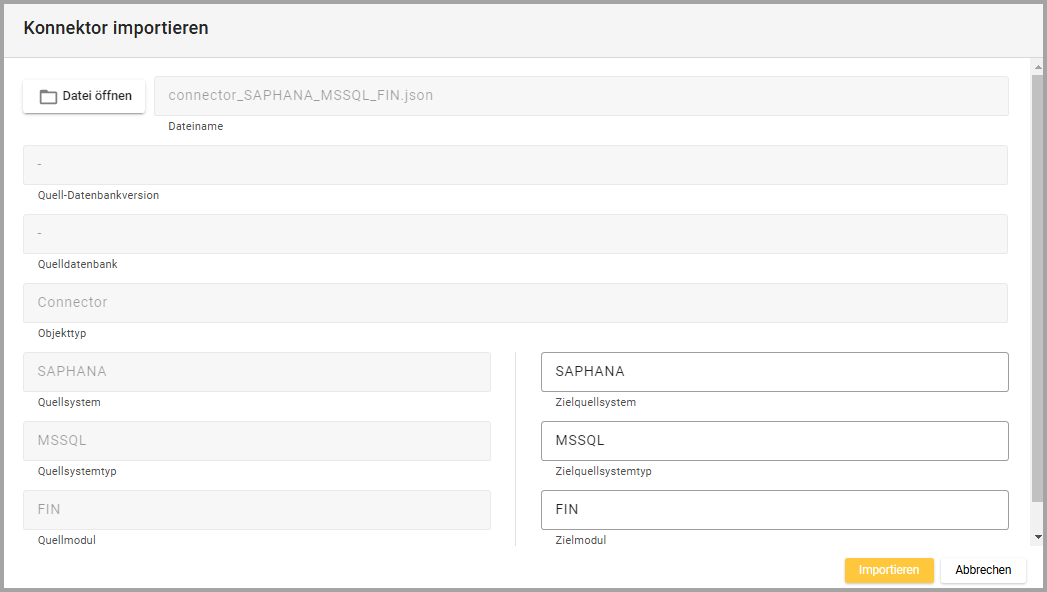Click the scrollbar down arrow
The width and height of the screenshot is (1047, 592).
coord(1037,537)
